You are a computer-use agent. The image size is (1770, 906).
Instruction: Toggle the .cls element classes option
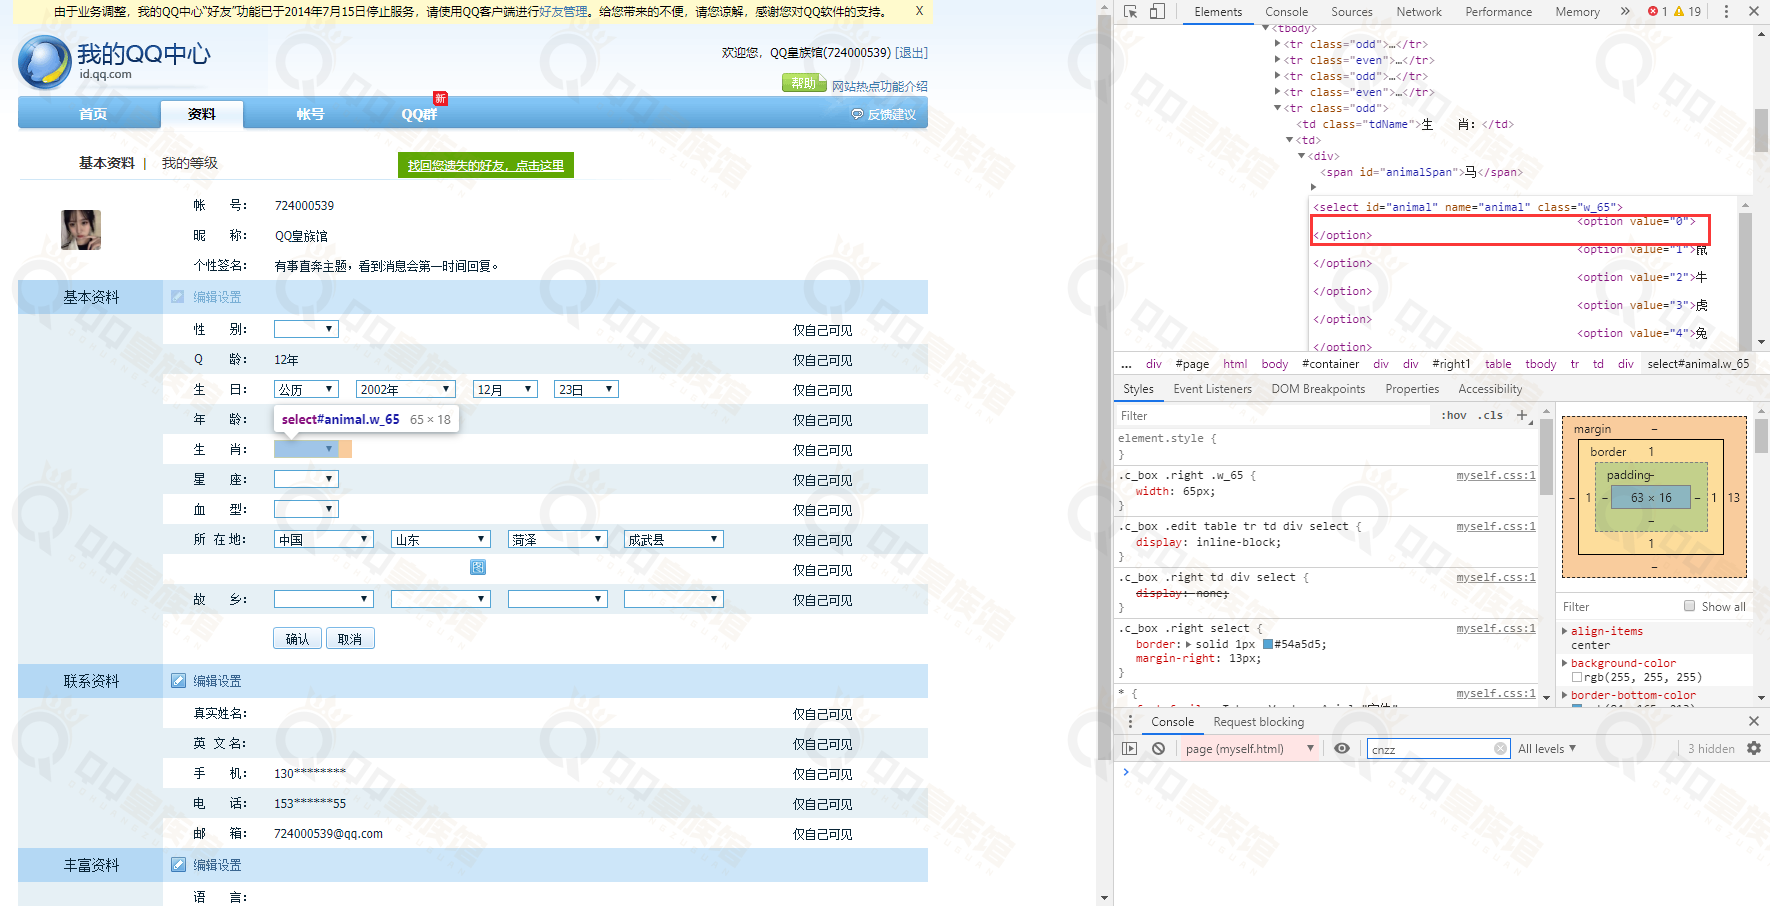pos(1492,416)
